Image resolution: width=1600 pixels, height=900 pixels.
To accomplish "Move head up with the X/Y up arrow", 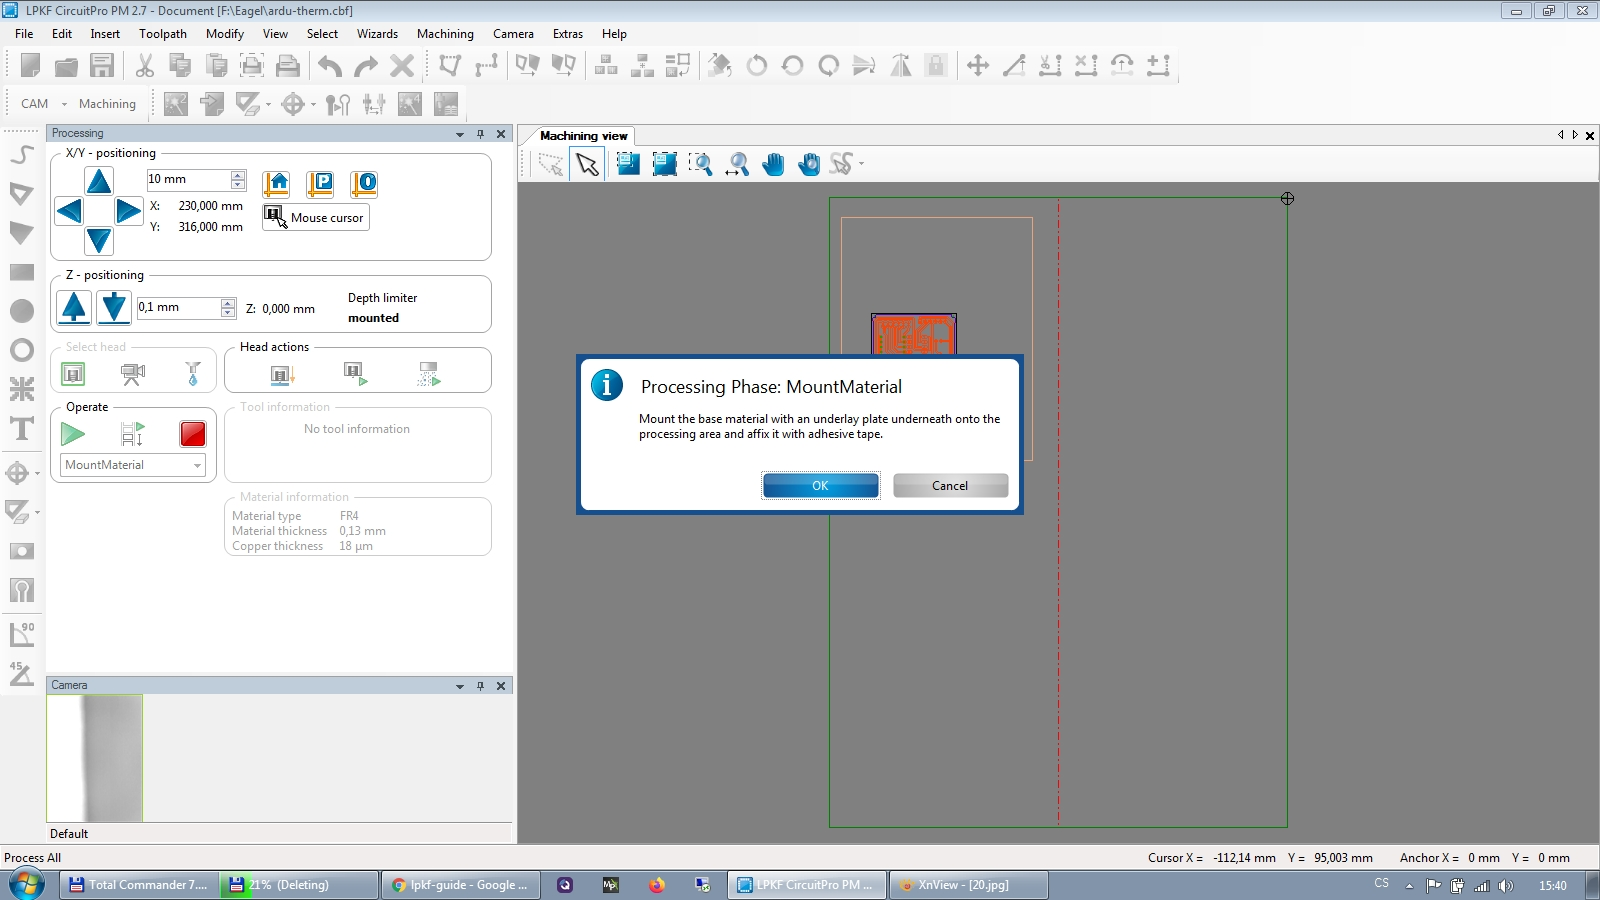I will (x=99, y=181).
